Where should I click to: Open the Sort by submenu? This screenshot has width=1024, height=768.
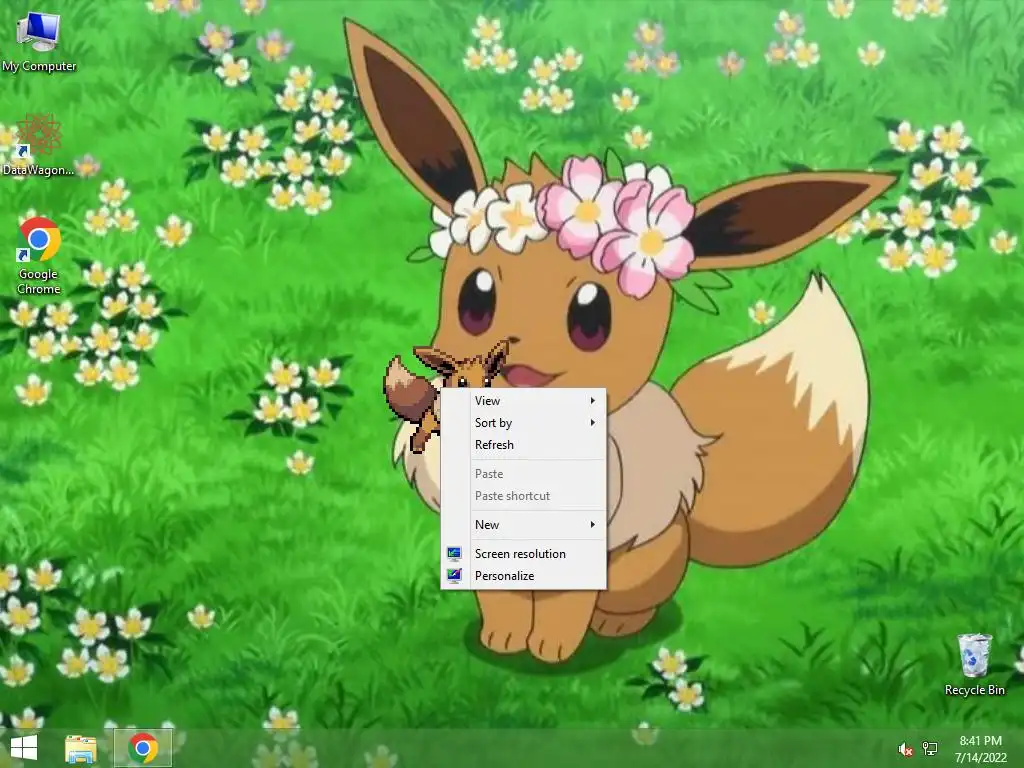click(524, 423)
